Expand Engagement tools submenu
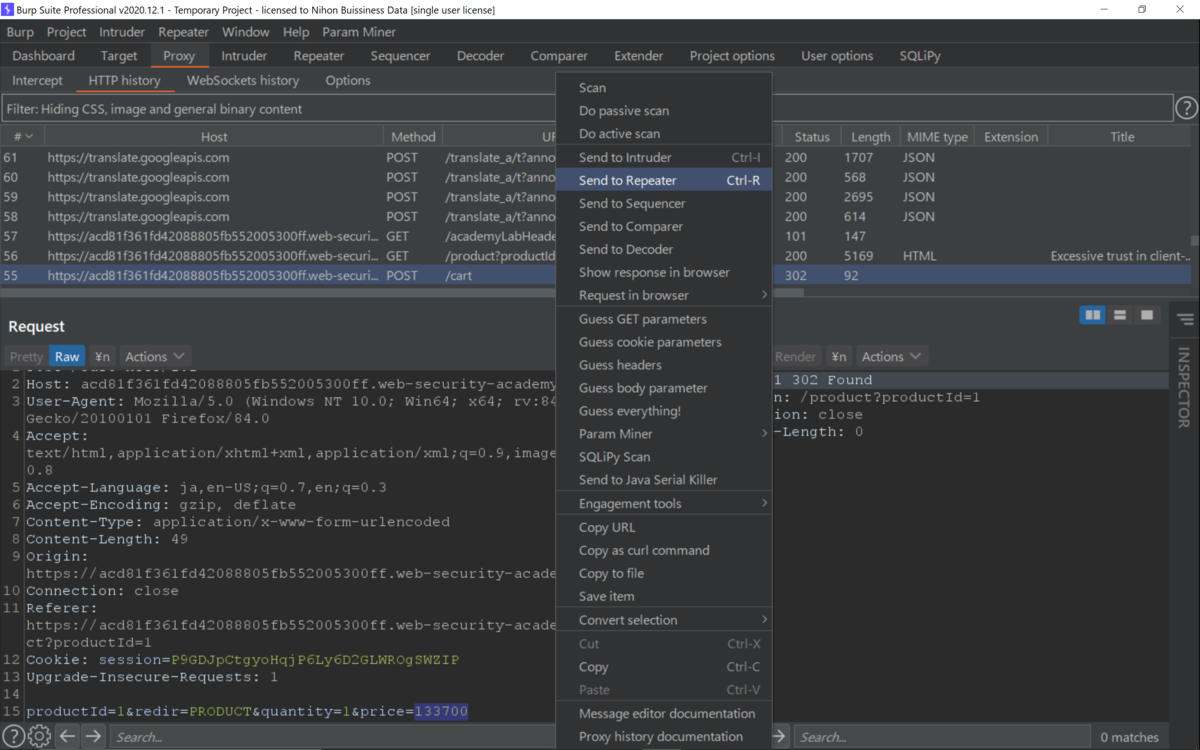This screenshot has width=1200, height=750. (663, 503)
